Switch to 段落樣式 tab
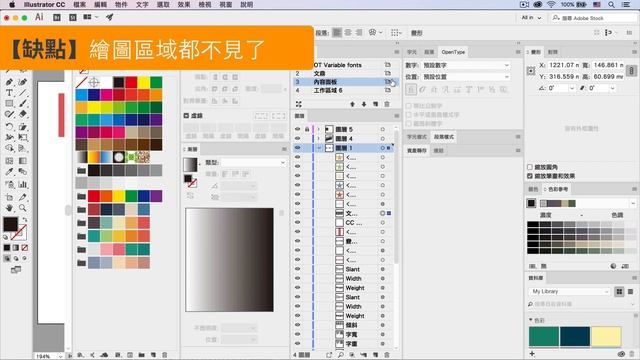Viewport: 640px width, 360px height. 444,137
